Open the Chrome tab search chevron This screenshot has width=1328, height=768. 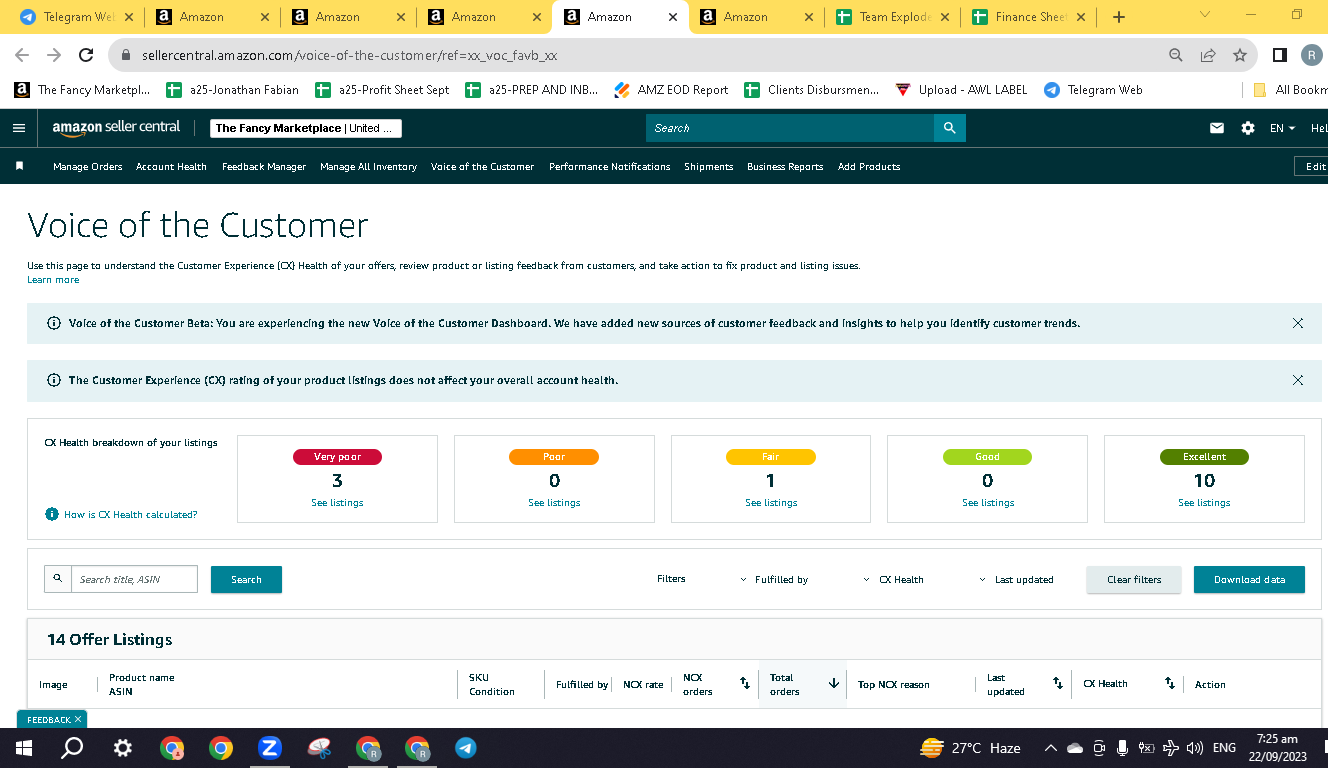point(1204,14)
